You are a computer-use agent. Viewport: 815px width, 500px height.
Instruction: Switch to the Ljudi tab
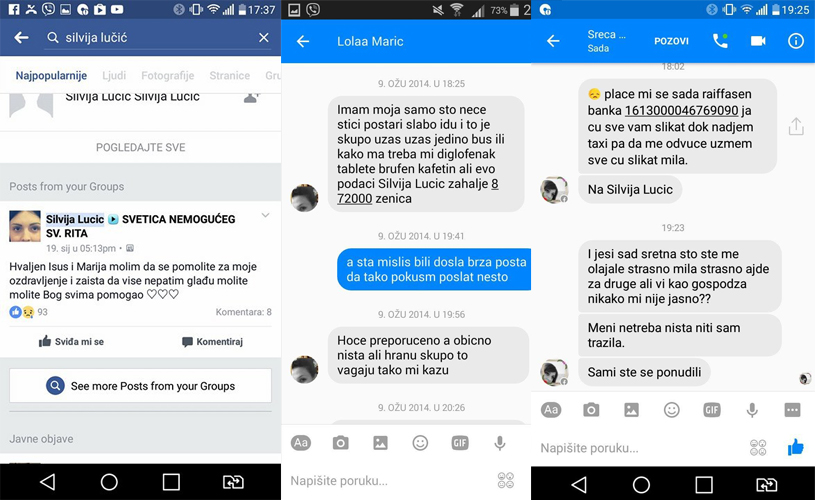click(x=114, y=76)
